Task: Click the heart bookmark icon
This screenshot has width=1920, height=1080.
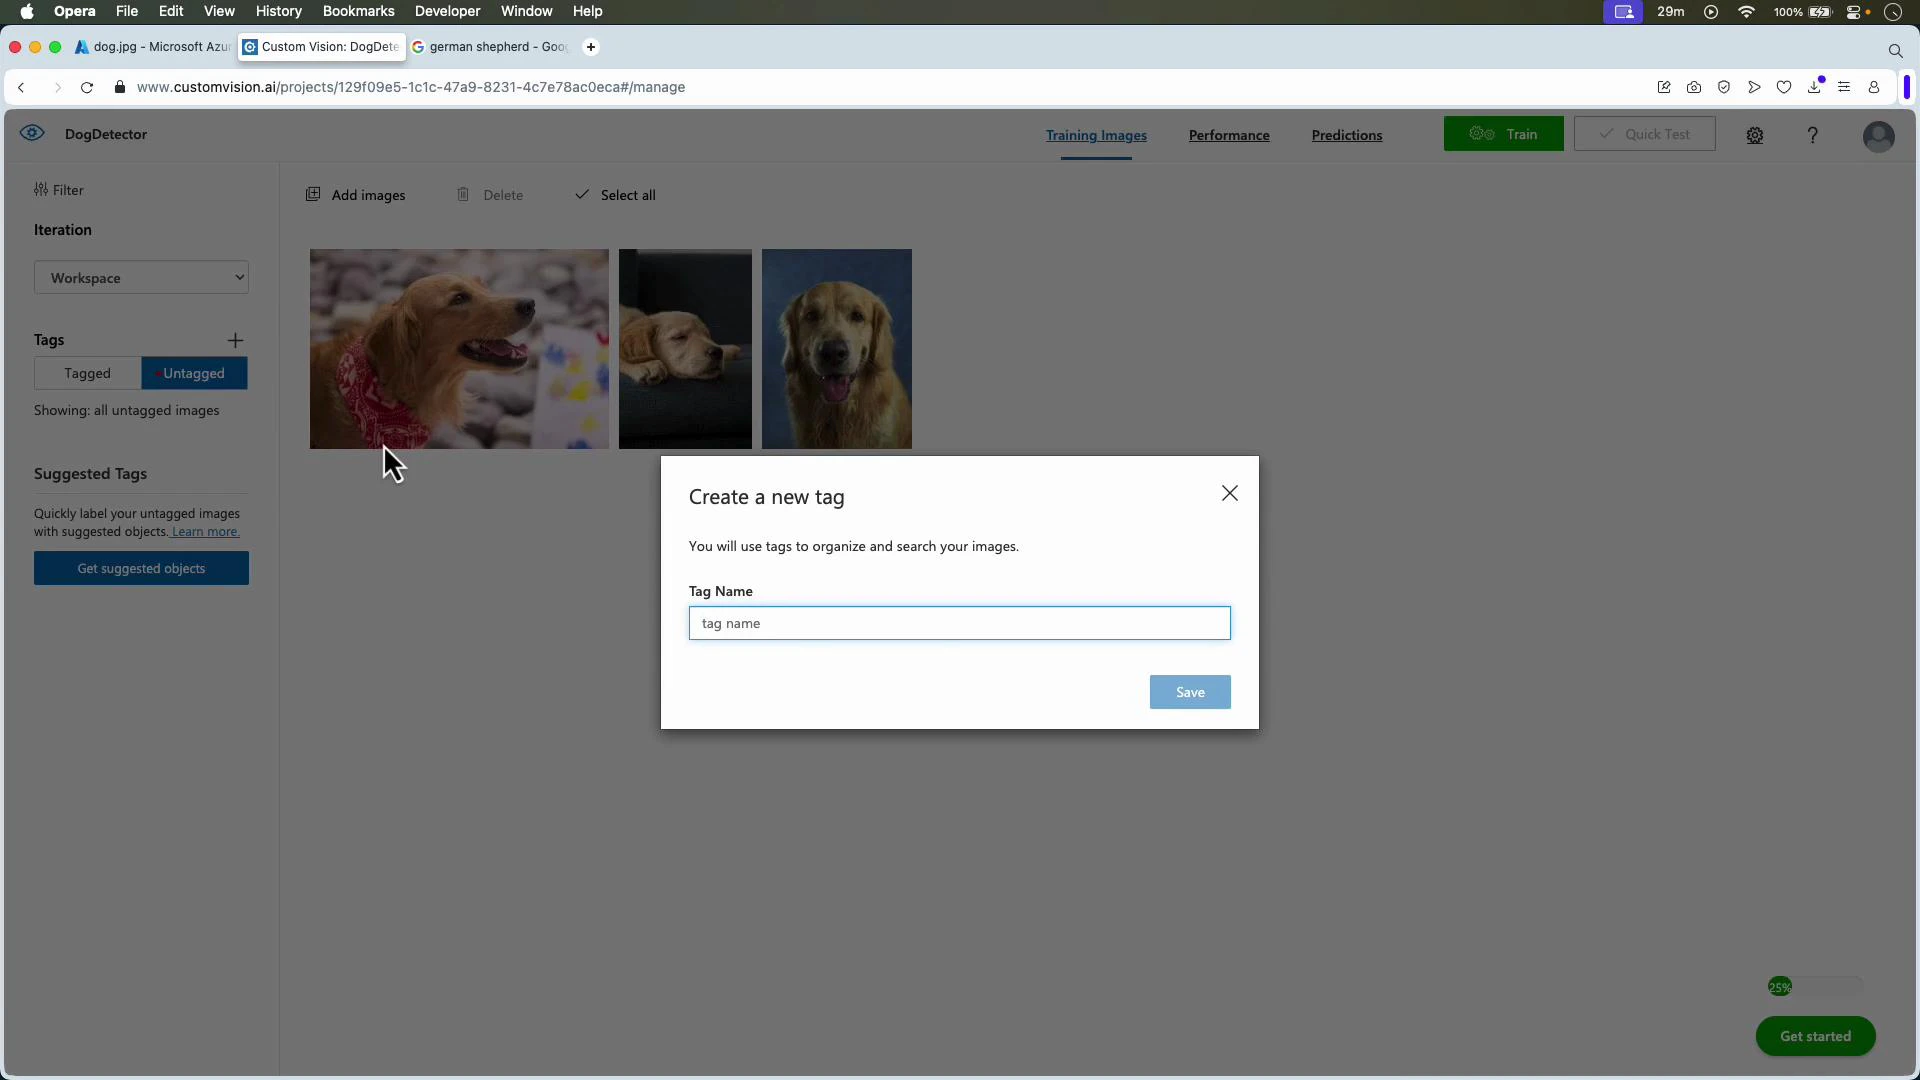Action: [1784, 87]
